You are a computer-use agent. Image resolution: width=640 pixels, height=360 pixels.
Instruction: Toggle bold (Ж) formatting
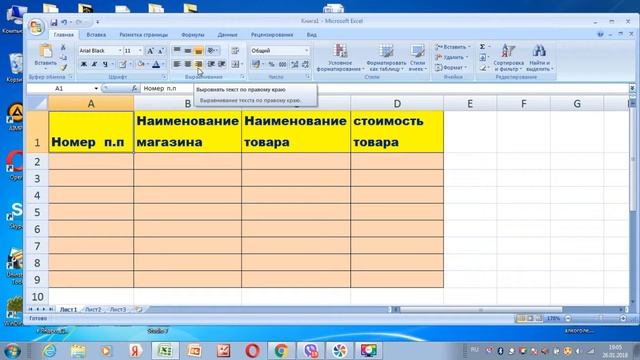pyautogui.click(x=84, y=64)
